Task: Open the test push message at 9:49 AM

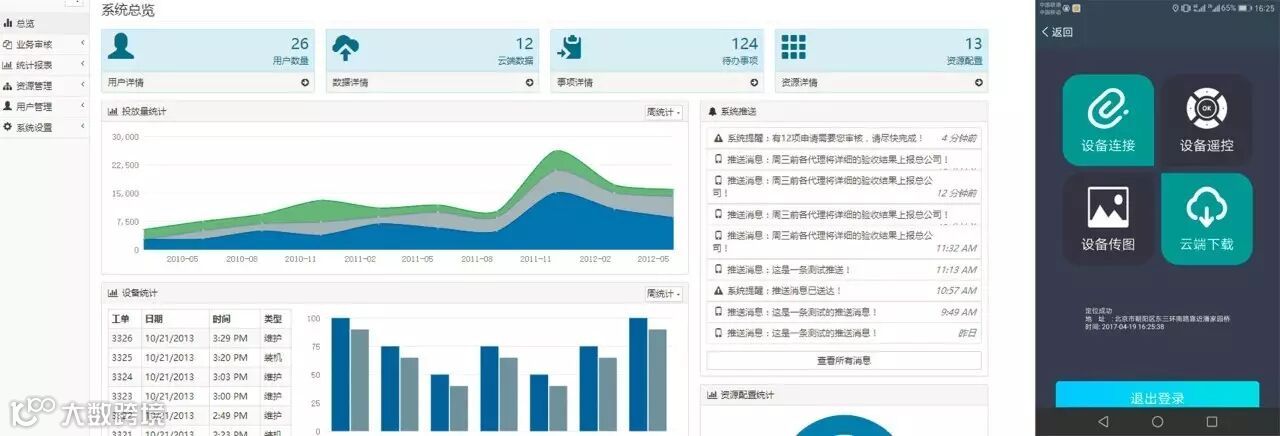Action: (845, 312)
